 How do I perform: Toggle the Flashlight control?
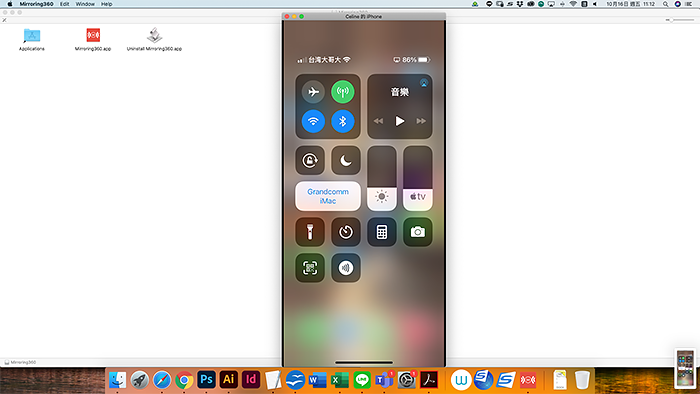310,232
